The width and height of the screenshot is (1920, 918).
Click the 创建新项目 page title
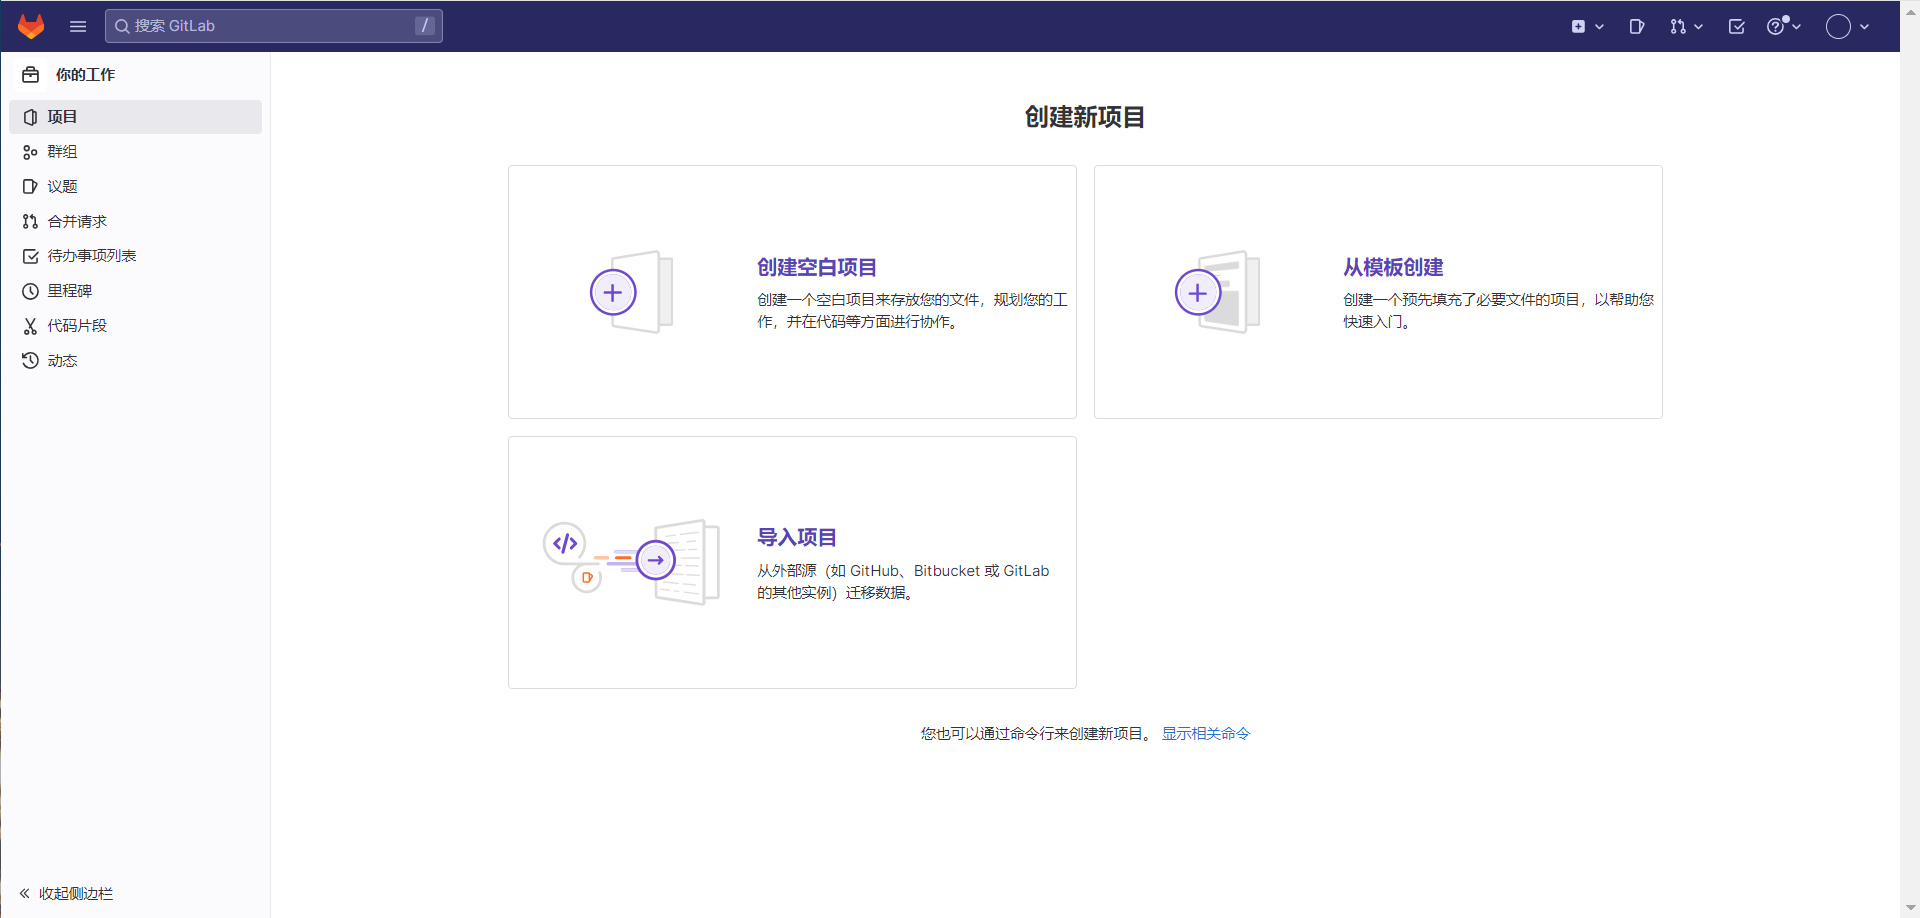pyautogui.click(x=1085, y=117)
